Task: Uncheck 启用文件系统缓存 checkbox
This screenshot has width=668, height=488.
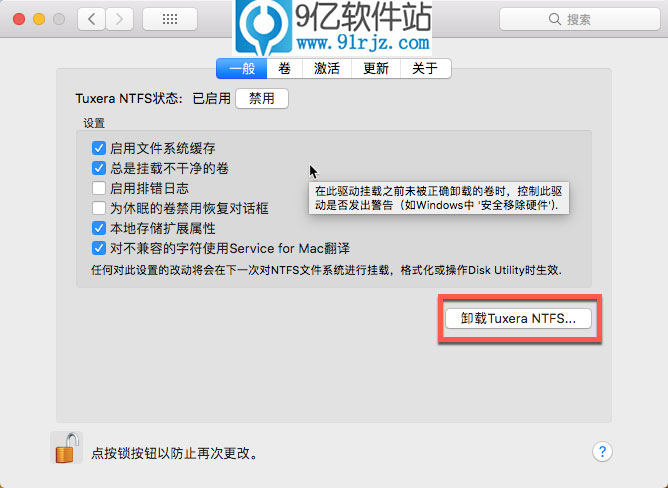Action: tap(99, 148)
